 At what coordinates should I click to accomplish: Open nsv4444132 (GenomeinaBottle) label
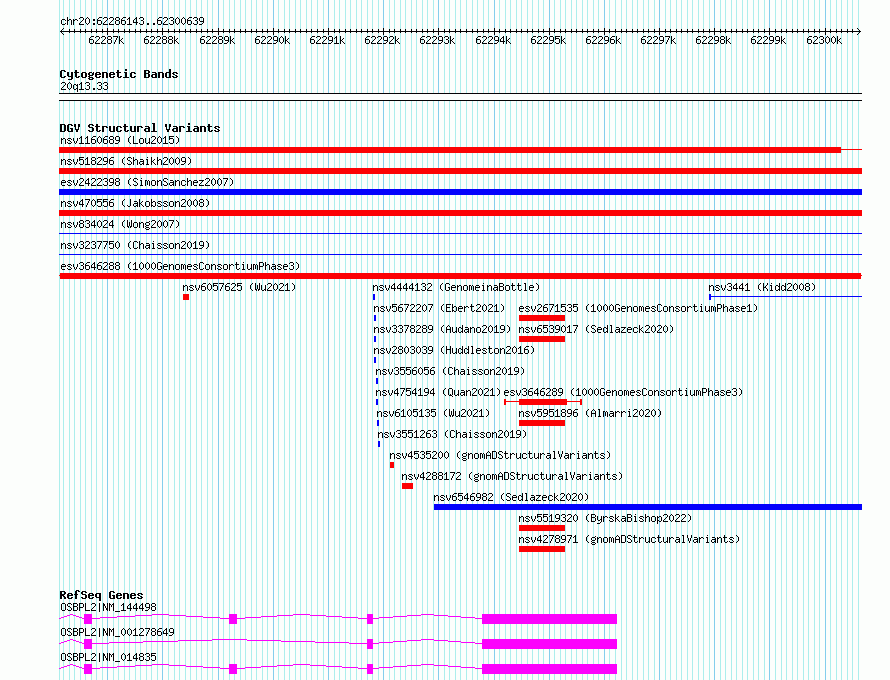coord(456,287)
